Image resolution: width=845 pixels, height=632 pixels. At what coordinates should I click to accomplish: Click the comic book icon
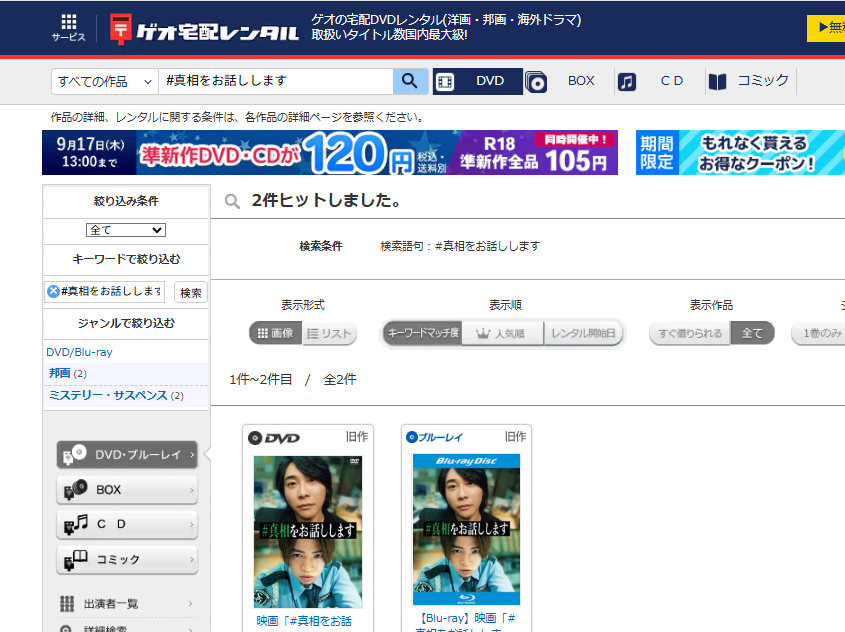pyautogui.click(x=717, y=82)
